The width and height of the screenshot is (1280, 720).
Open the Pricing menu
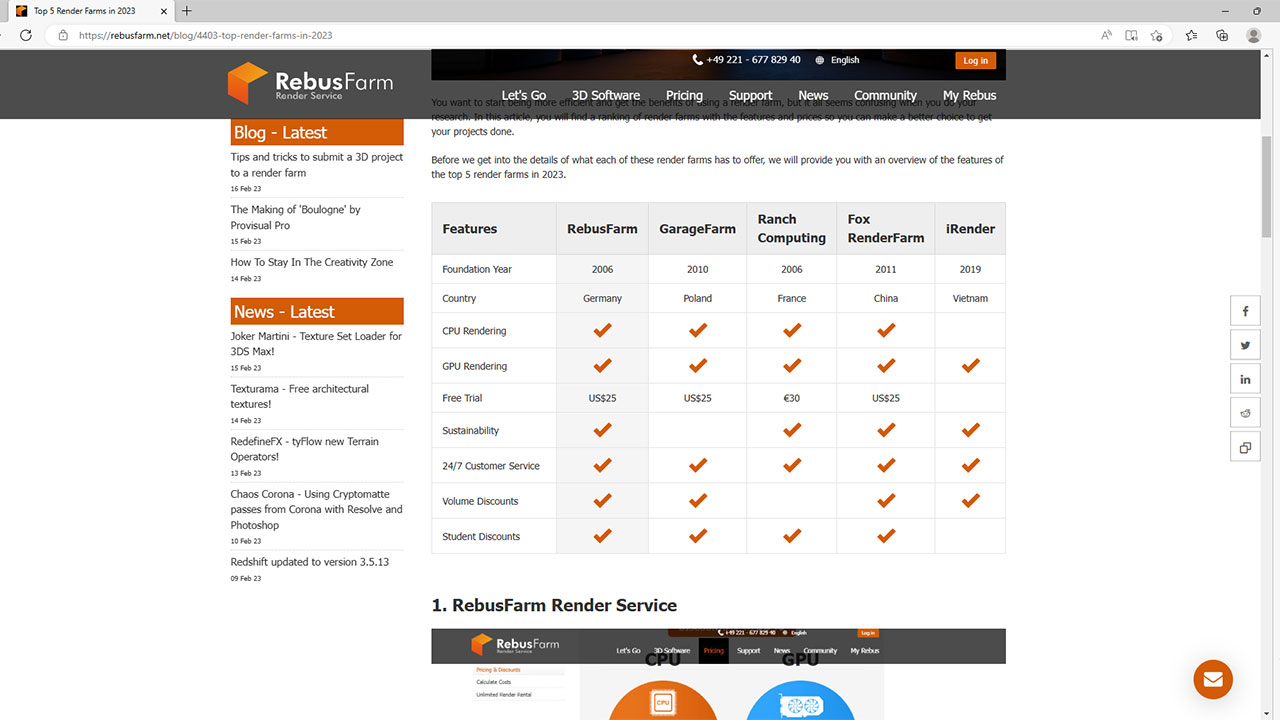(x=684, y=95)
